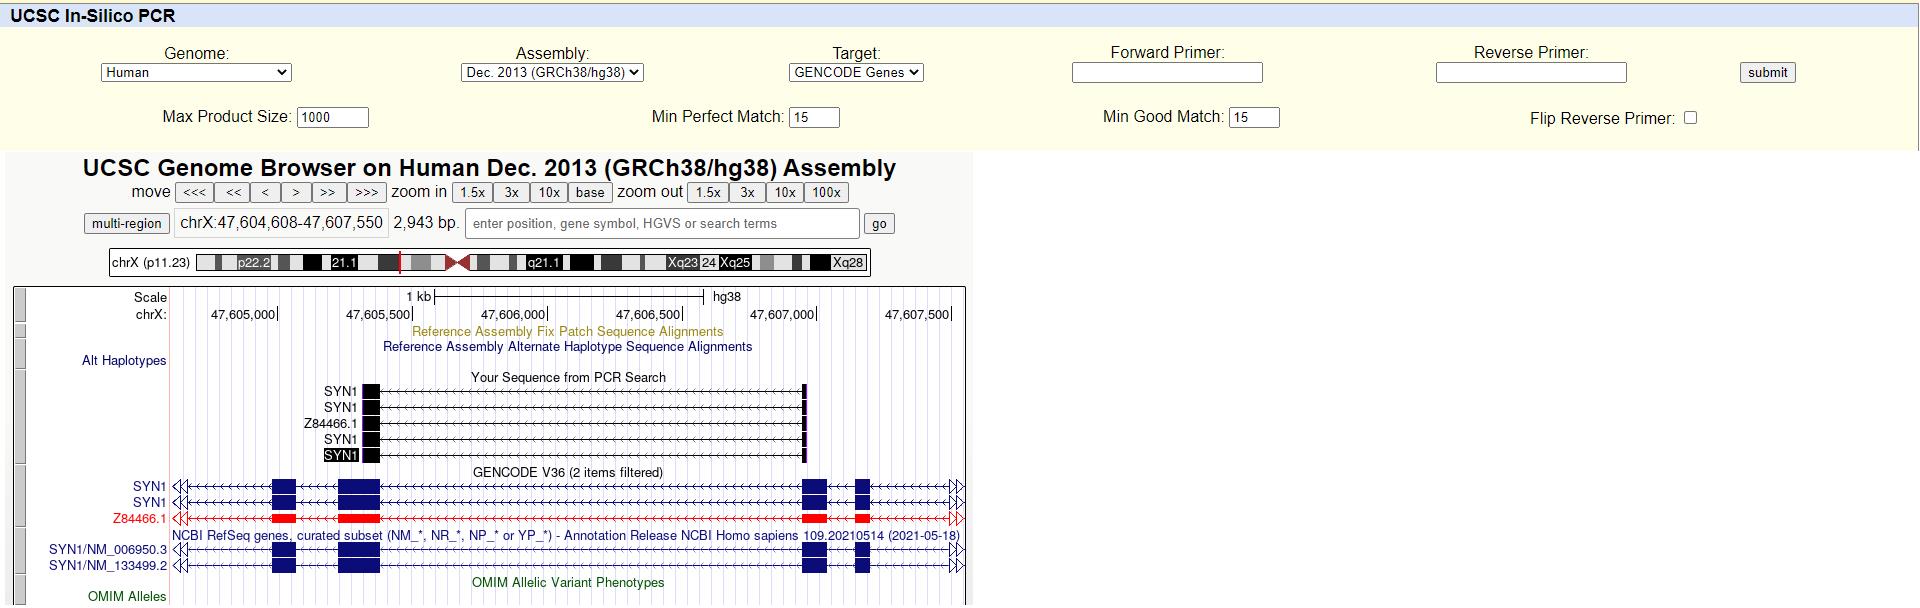This screenshot has width=1920, height=608.
Task: Click the SYN1/NM_006950.3 RefSeq label
Action: [108, 550]
